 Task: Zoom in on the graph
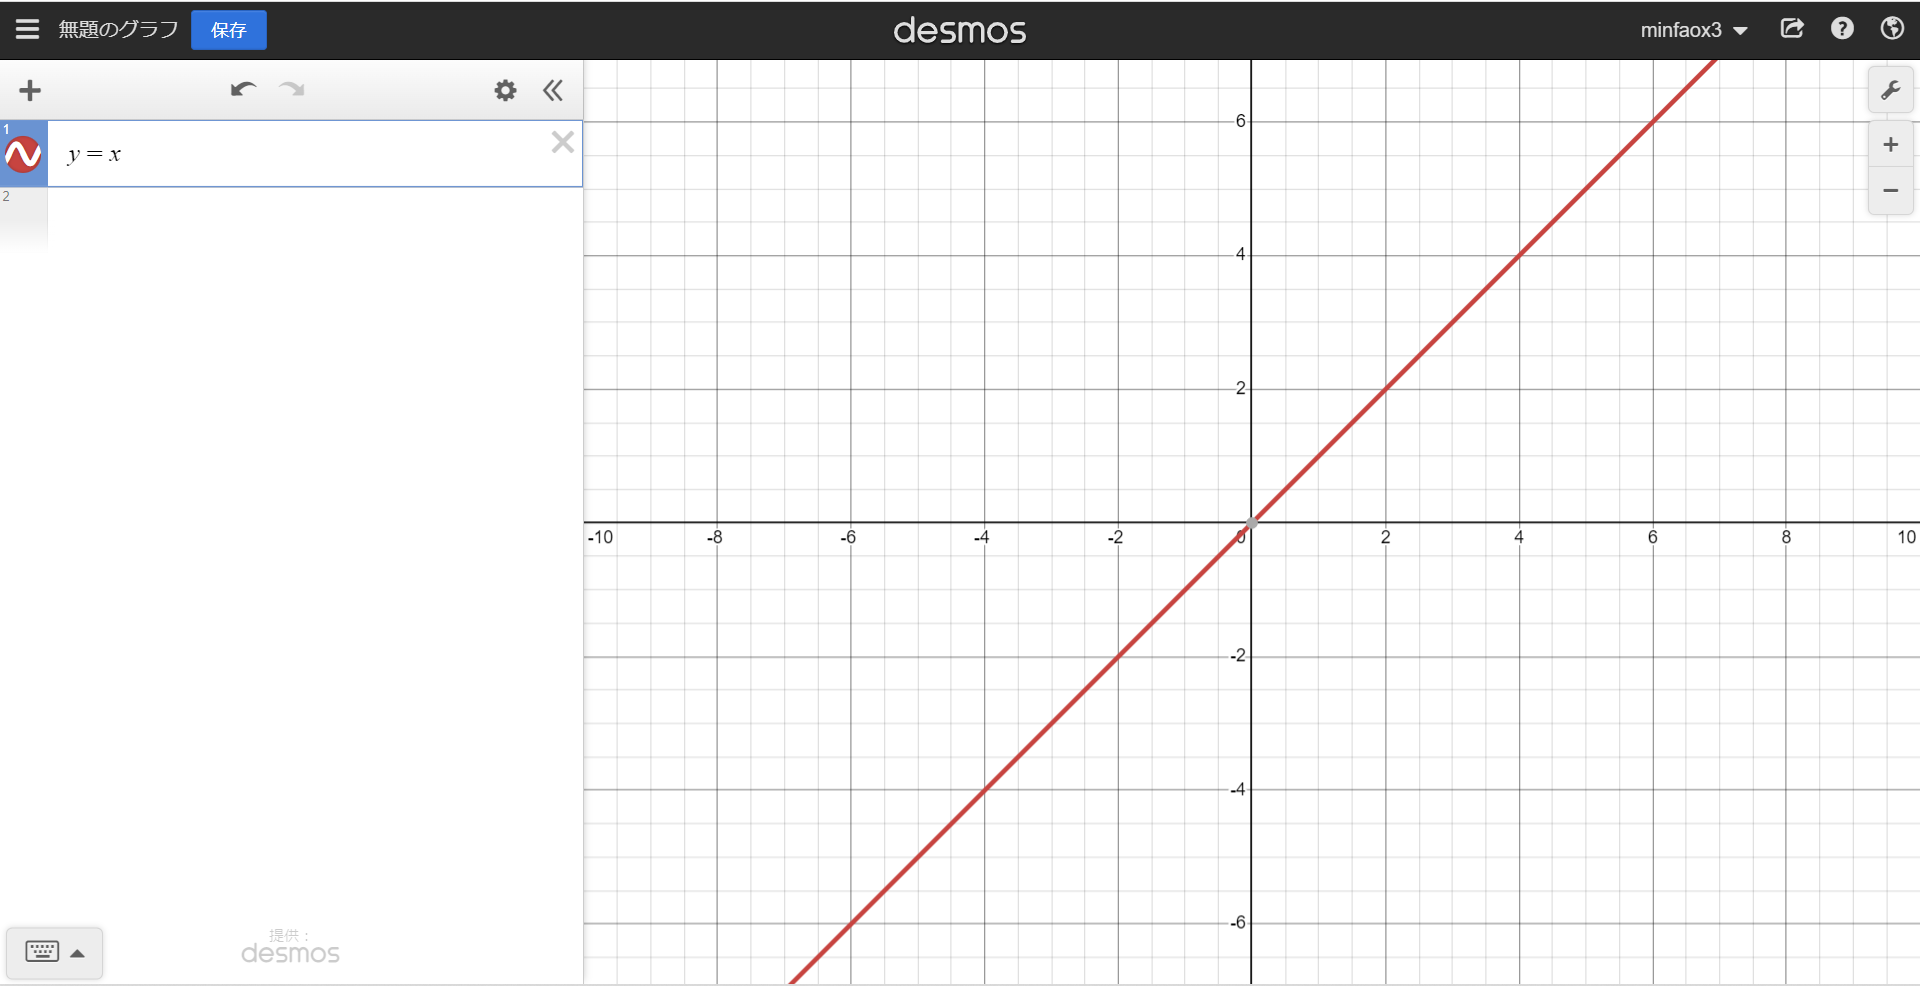(x=1890, y=145)
